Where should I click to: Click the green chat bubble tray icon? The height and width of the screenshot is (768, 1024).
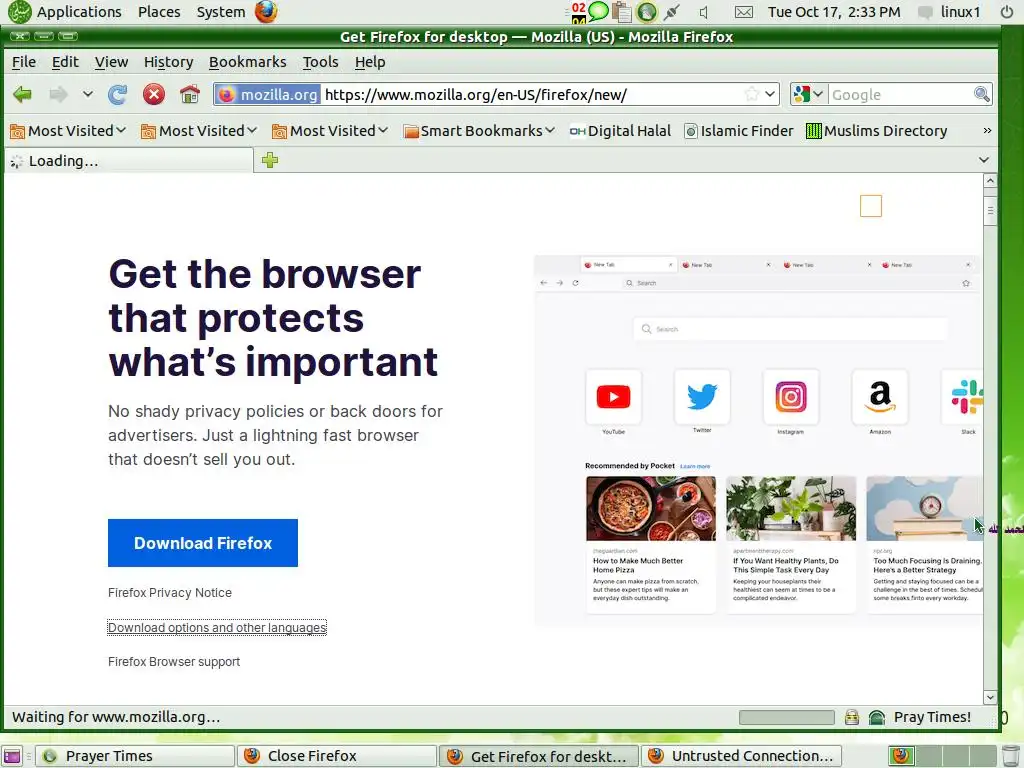[598, 11]
